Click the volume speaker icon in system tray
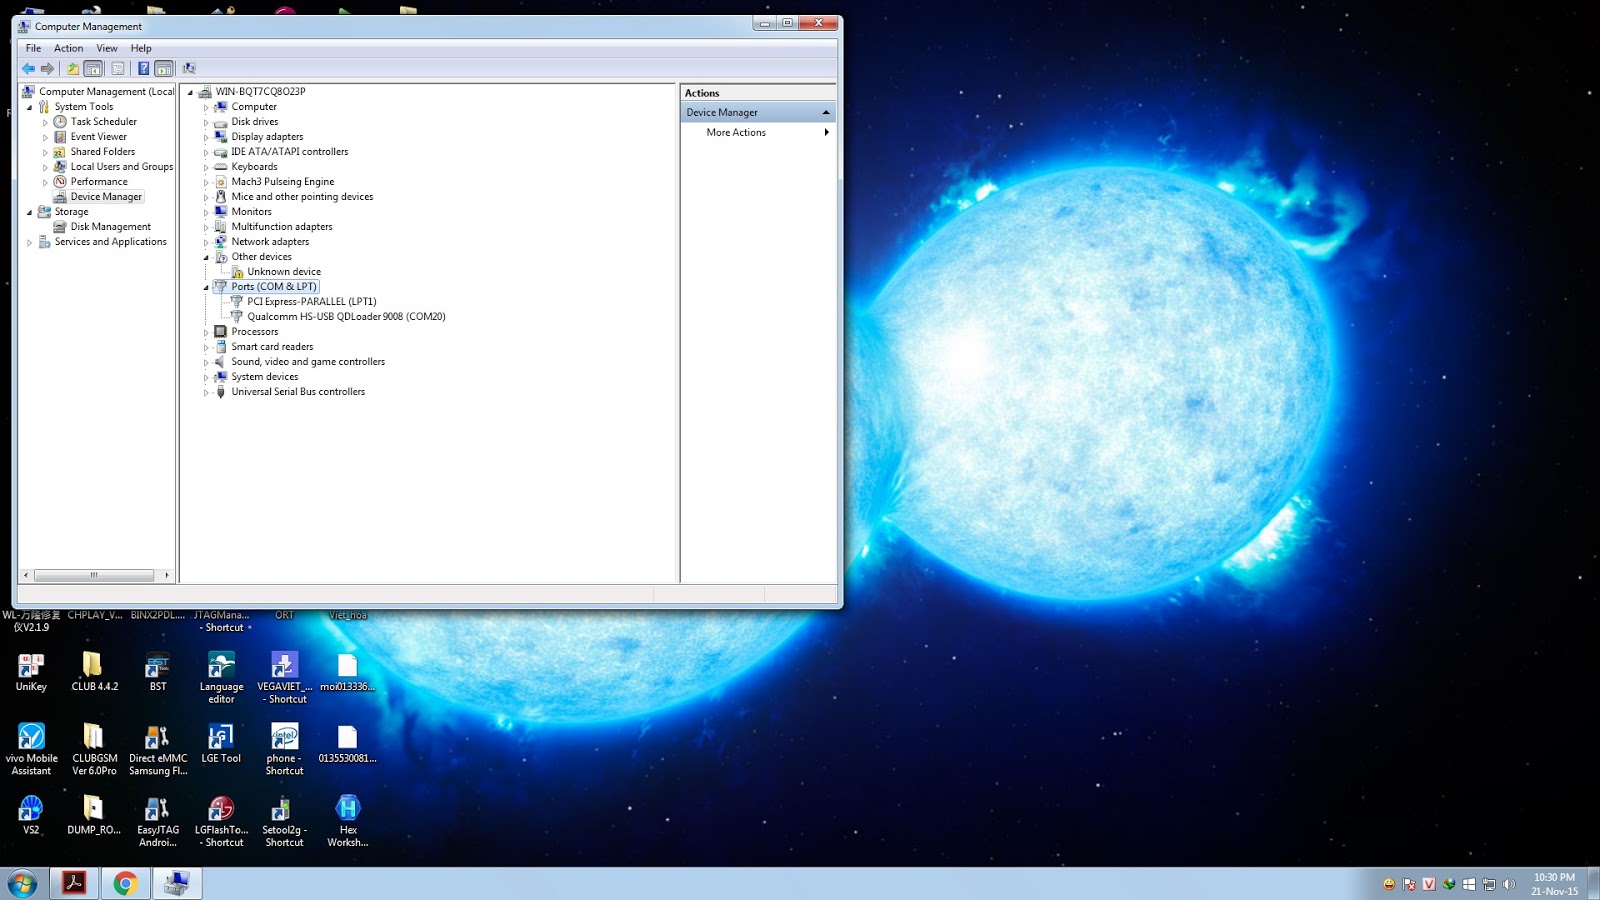 [x=1509, y=884]
